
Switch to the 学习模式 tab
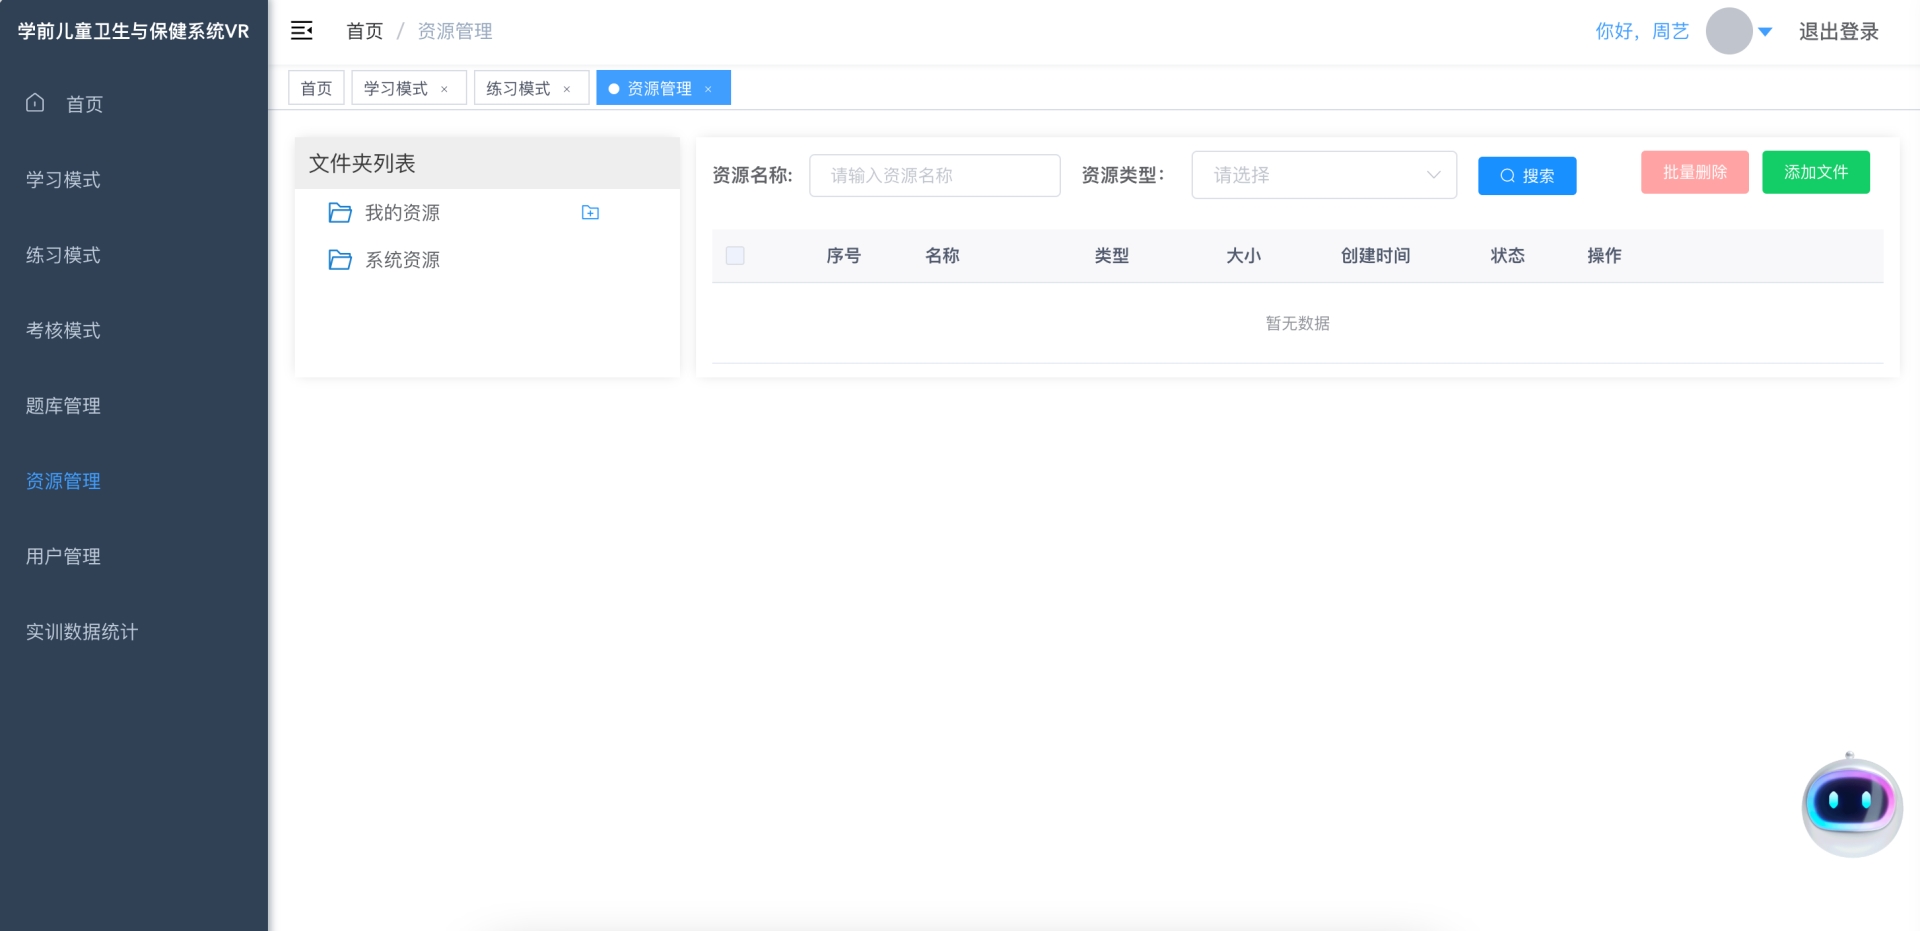[396, 88]
